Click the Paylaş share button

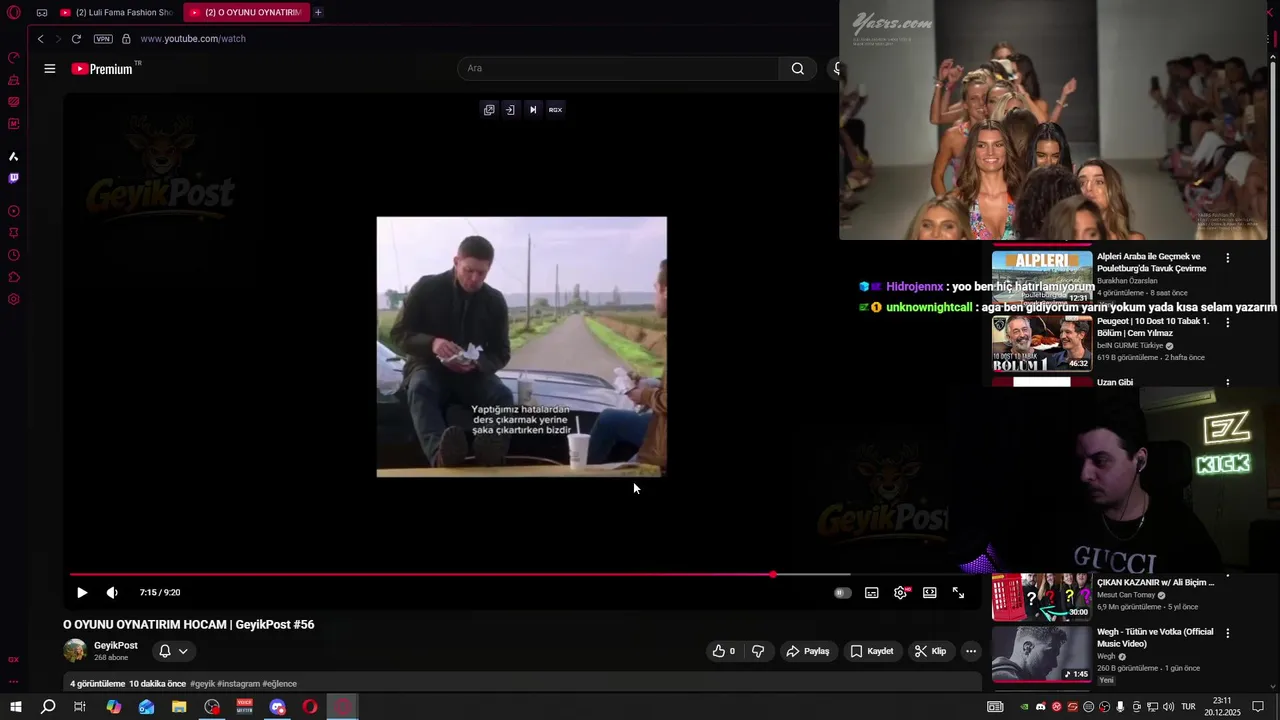[808, 651]
